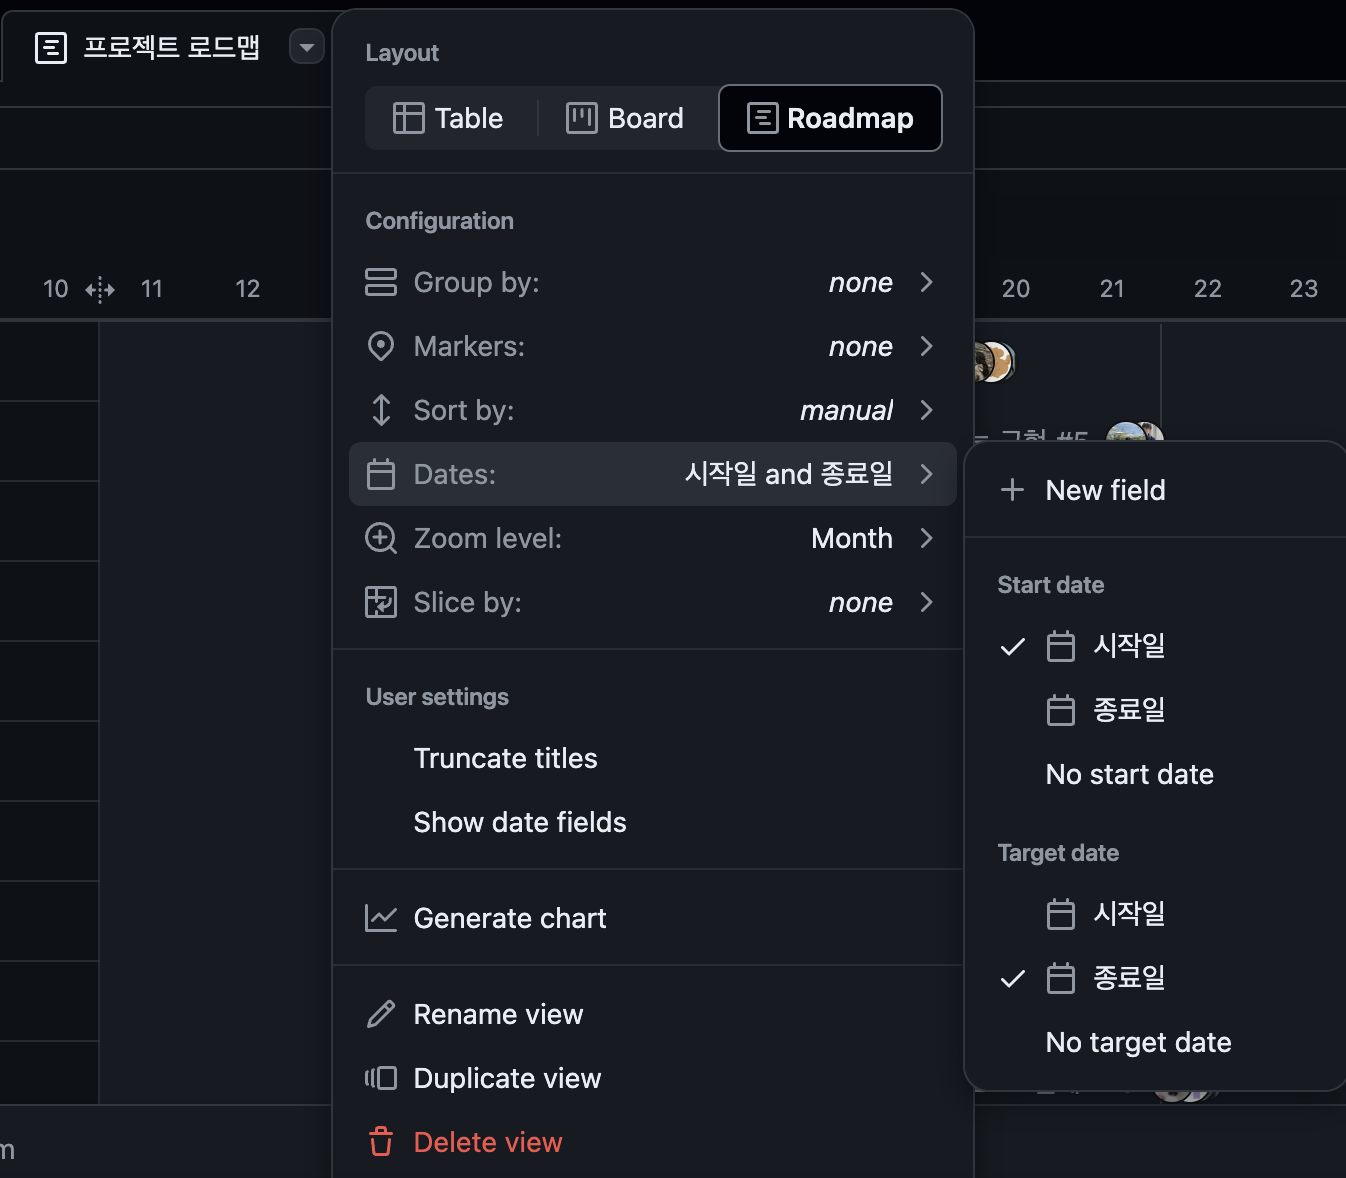
Task: Open Generate chart
Action: coord(653,918)
